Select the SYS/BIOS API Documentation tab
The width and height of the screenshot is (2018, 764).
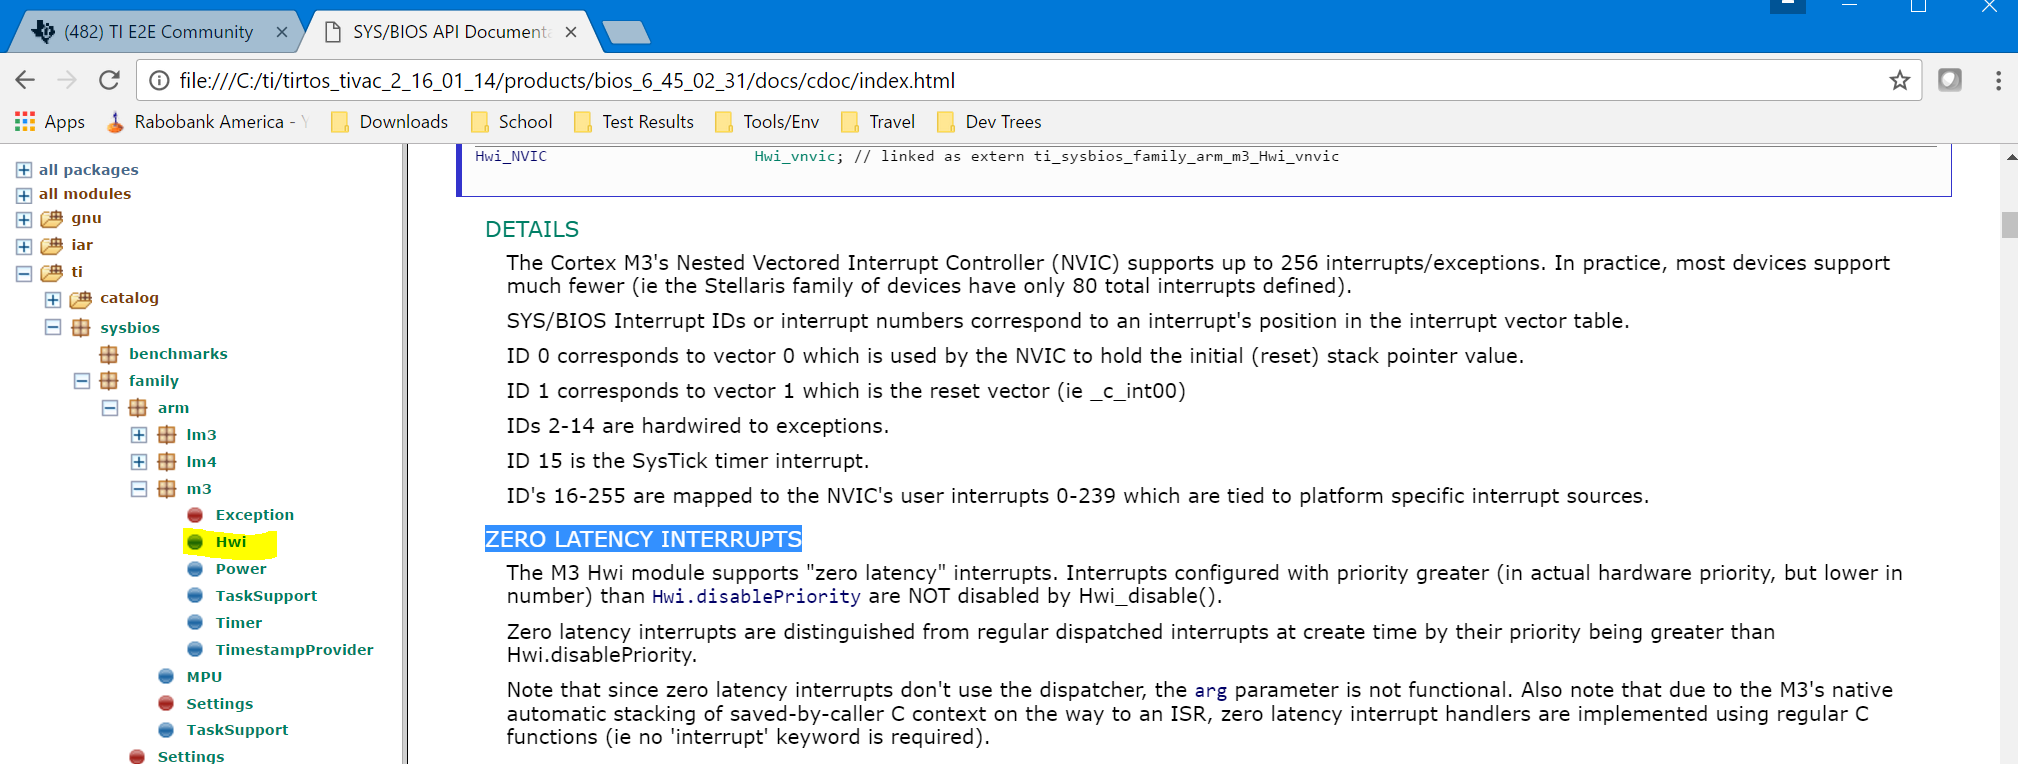click(x=450, y=32)
